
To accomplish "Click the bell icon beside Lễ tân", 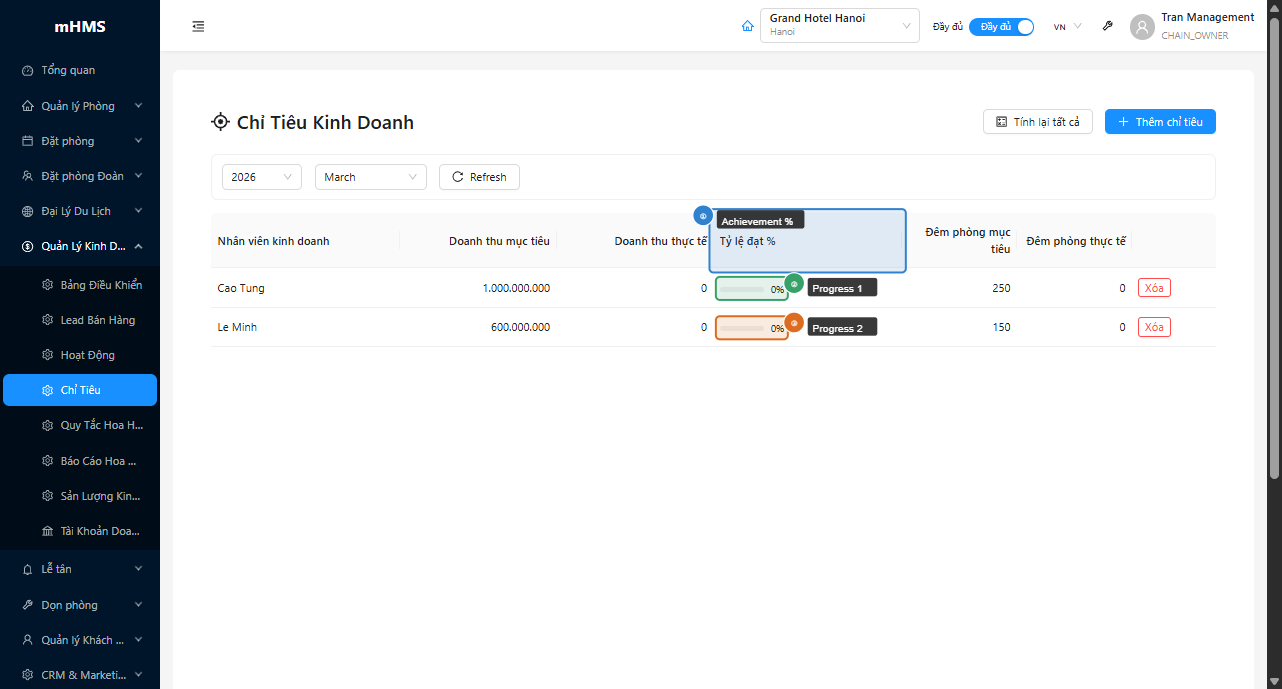I will coord(28,569).
